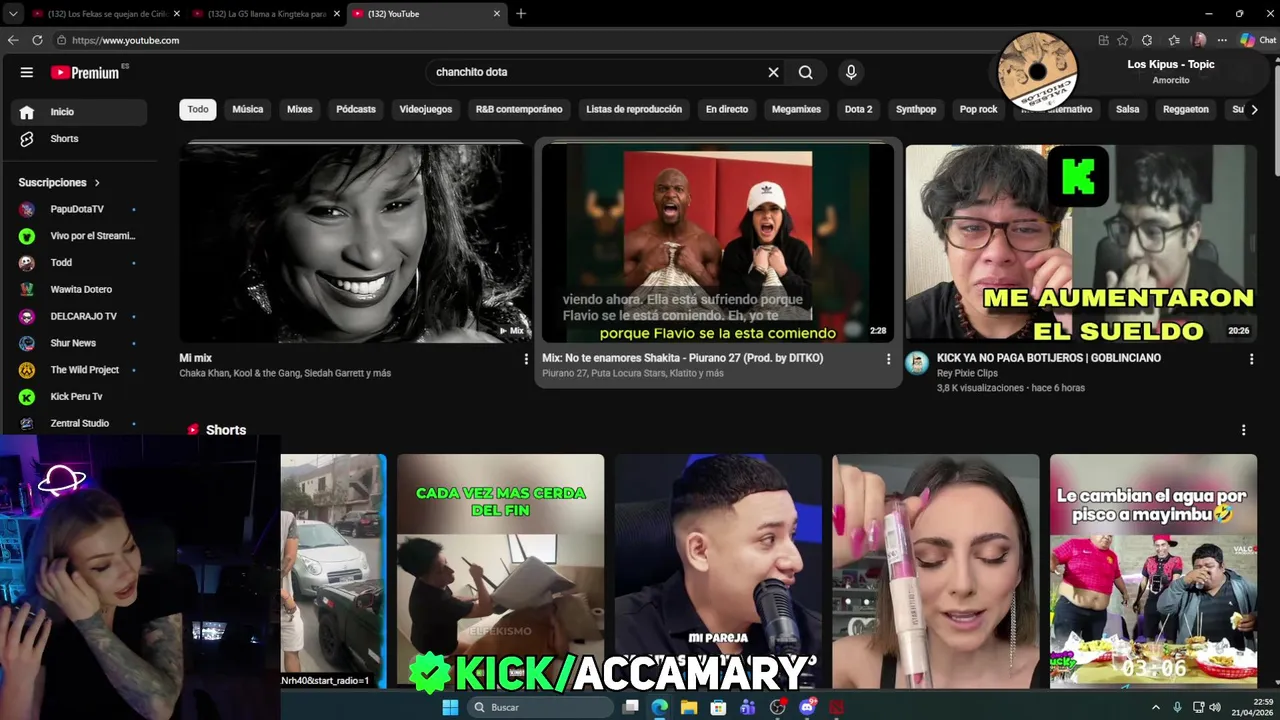Activate voice search microphone
This screenshot has width=1280, height=720.
(x=851, y=72)
